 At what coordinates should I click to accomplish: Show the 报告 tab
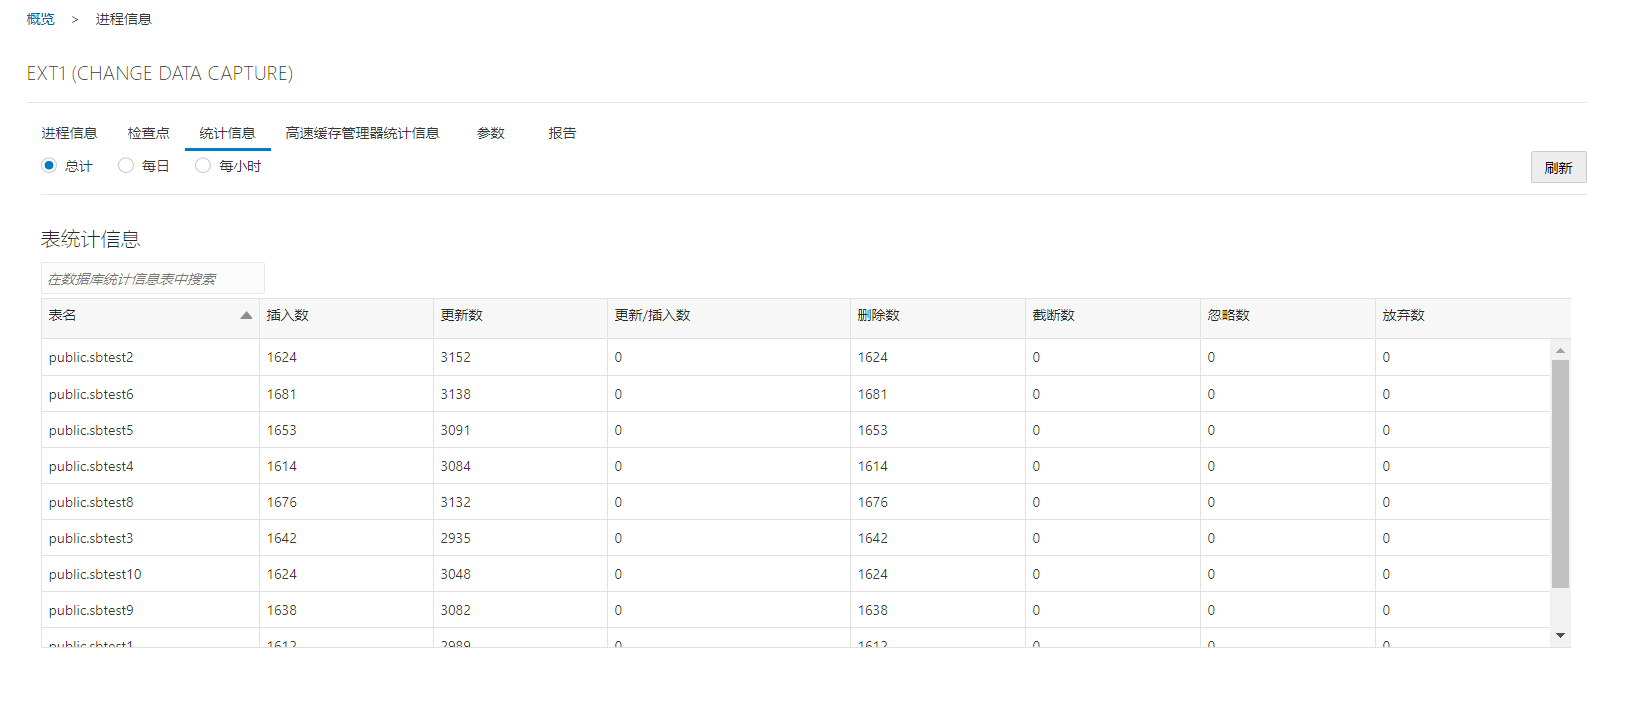coord(562,133)
